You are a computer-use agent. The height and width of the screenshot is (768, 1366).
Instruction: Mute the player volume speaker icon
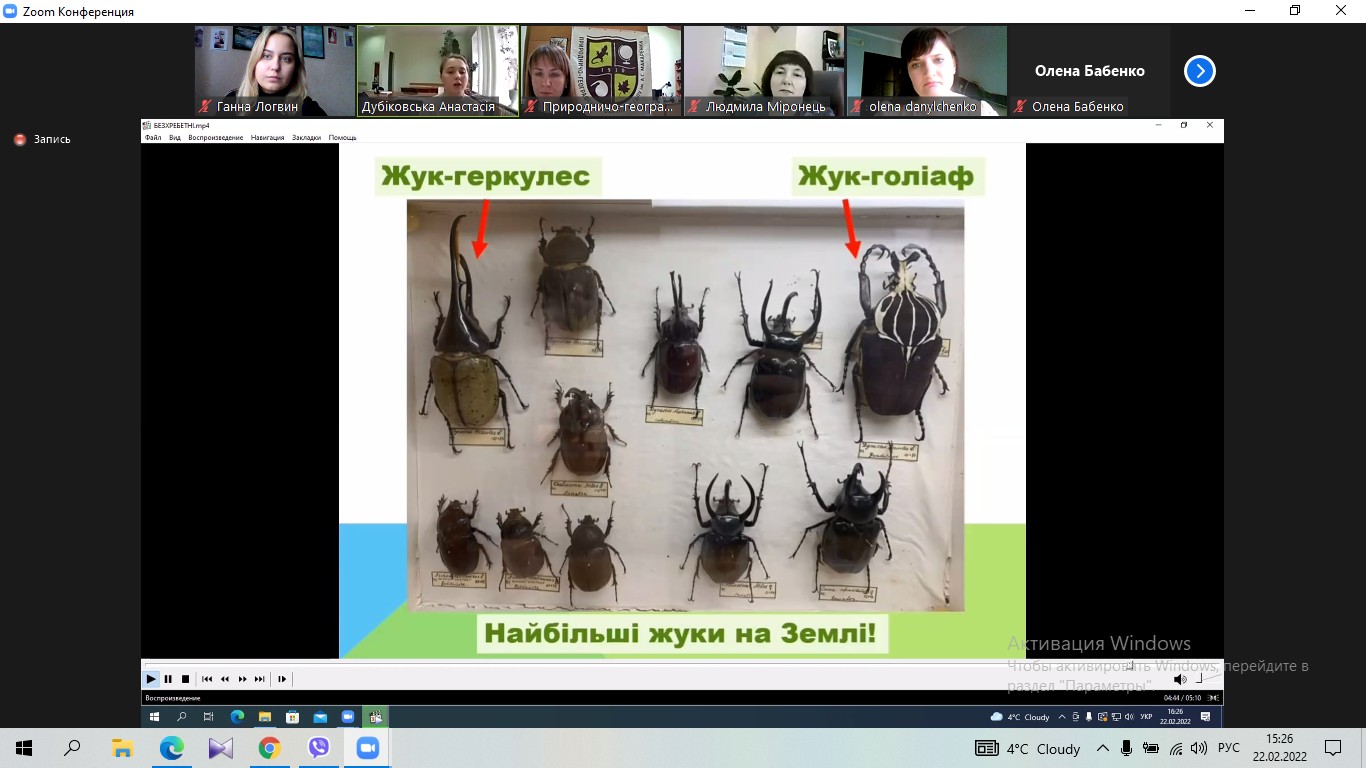coord(1179,679)
